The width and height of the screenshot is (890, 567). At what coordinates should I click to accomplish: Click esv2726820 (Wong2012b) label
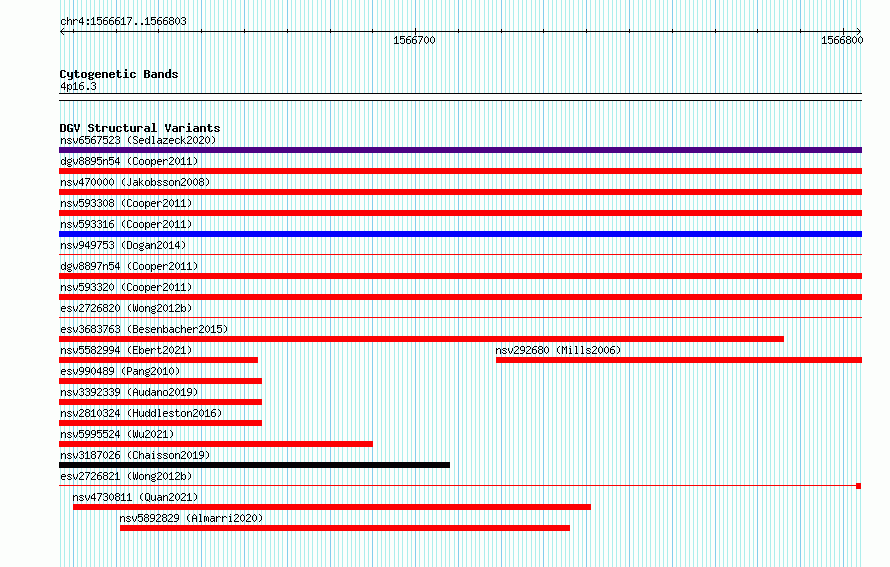[126, 308]
